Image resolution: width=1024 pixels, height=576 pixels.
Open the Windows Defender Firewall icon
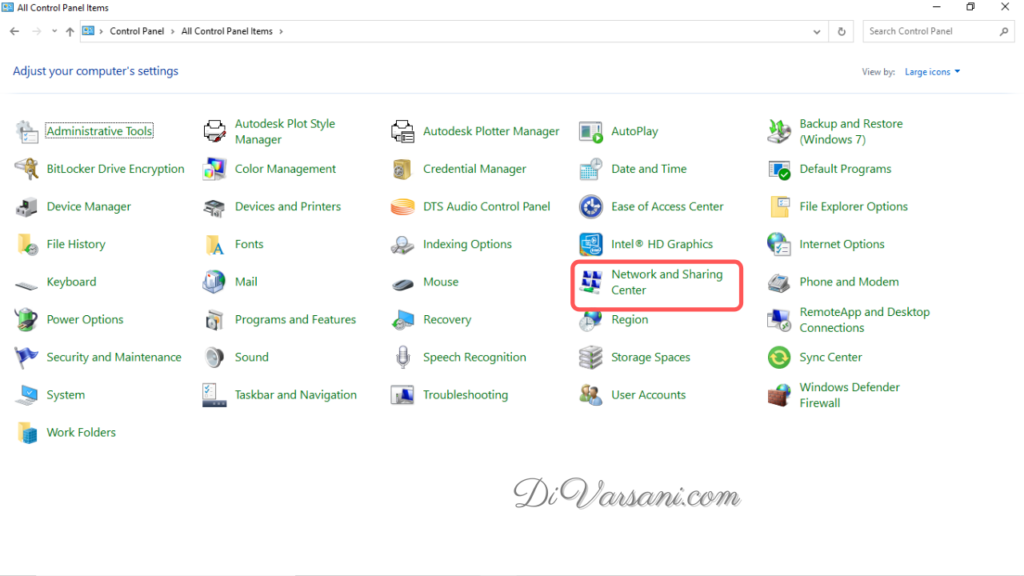(779, 395)
